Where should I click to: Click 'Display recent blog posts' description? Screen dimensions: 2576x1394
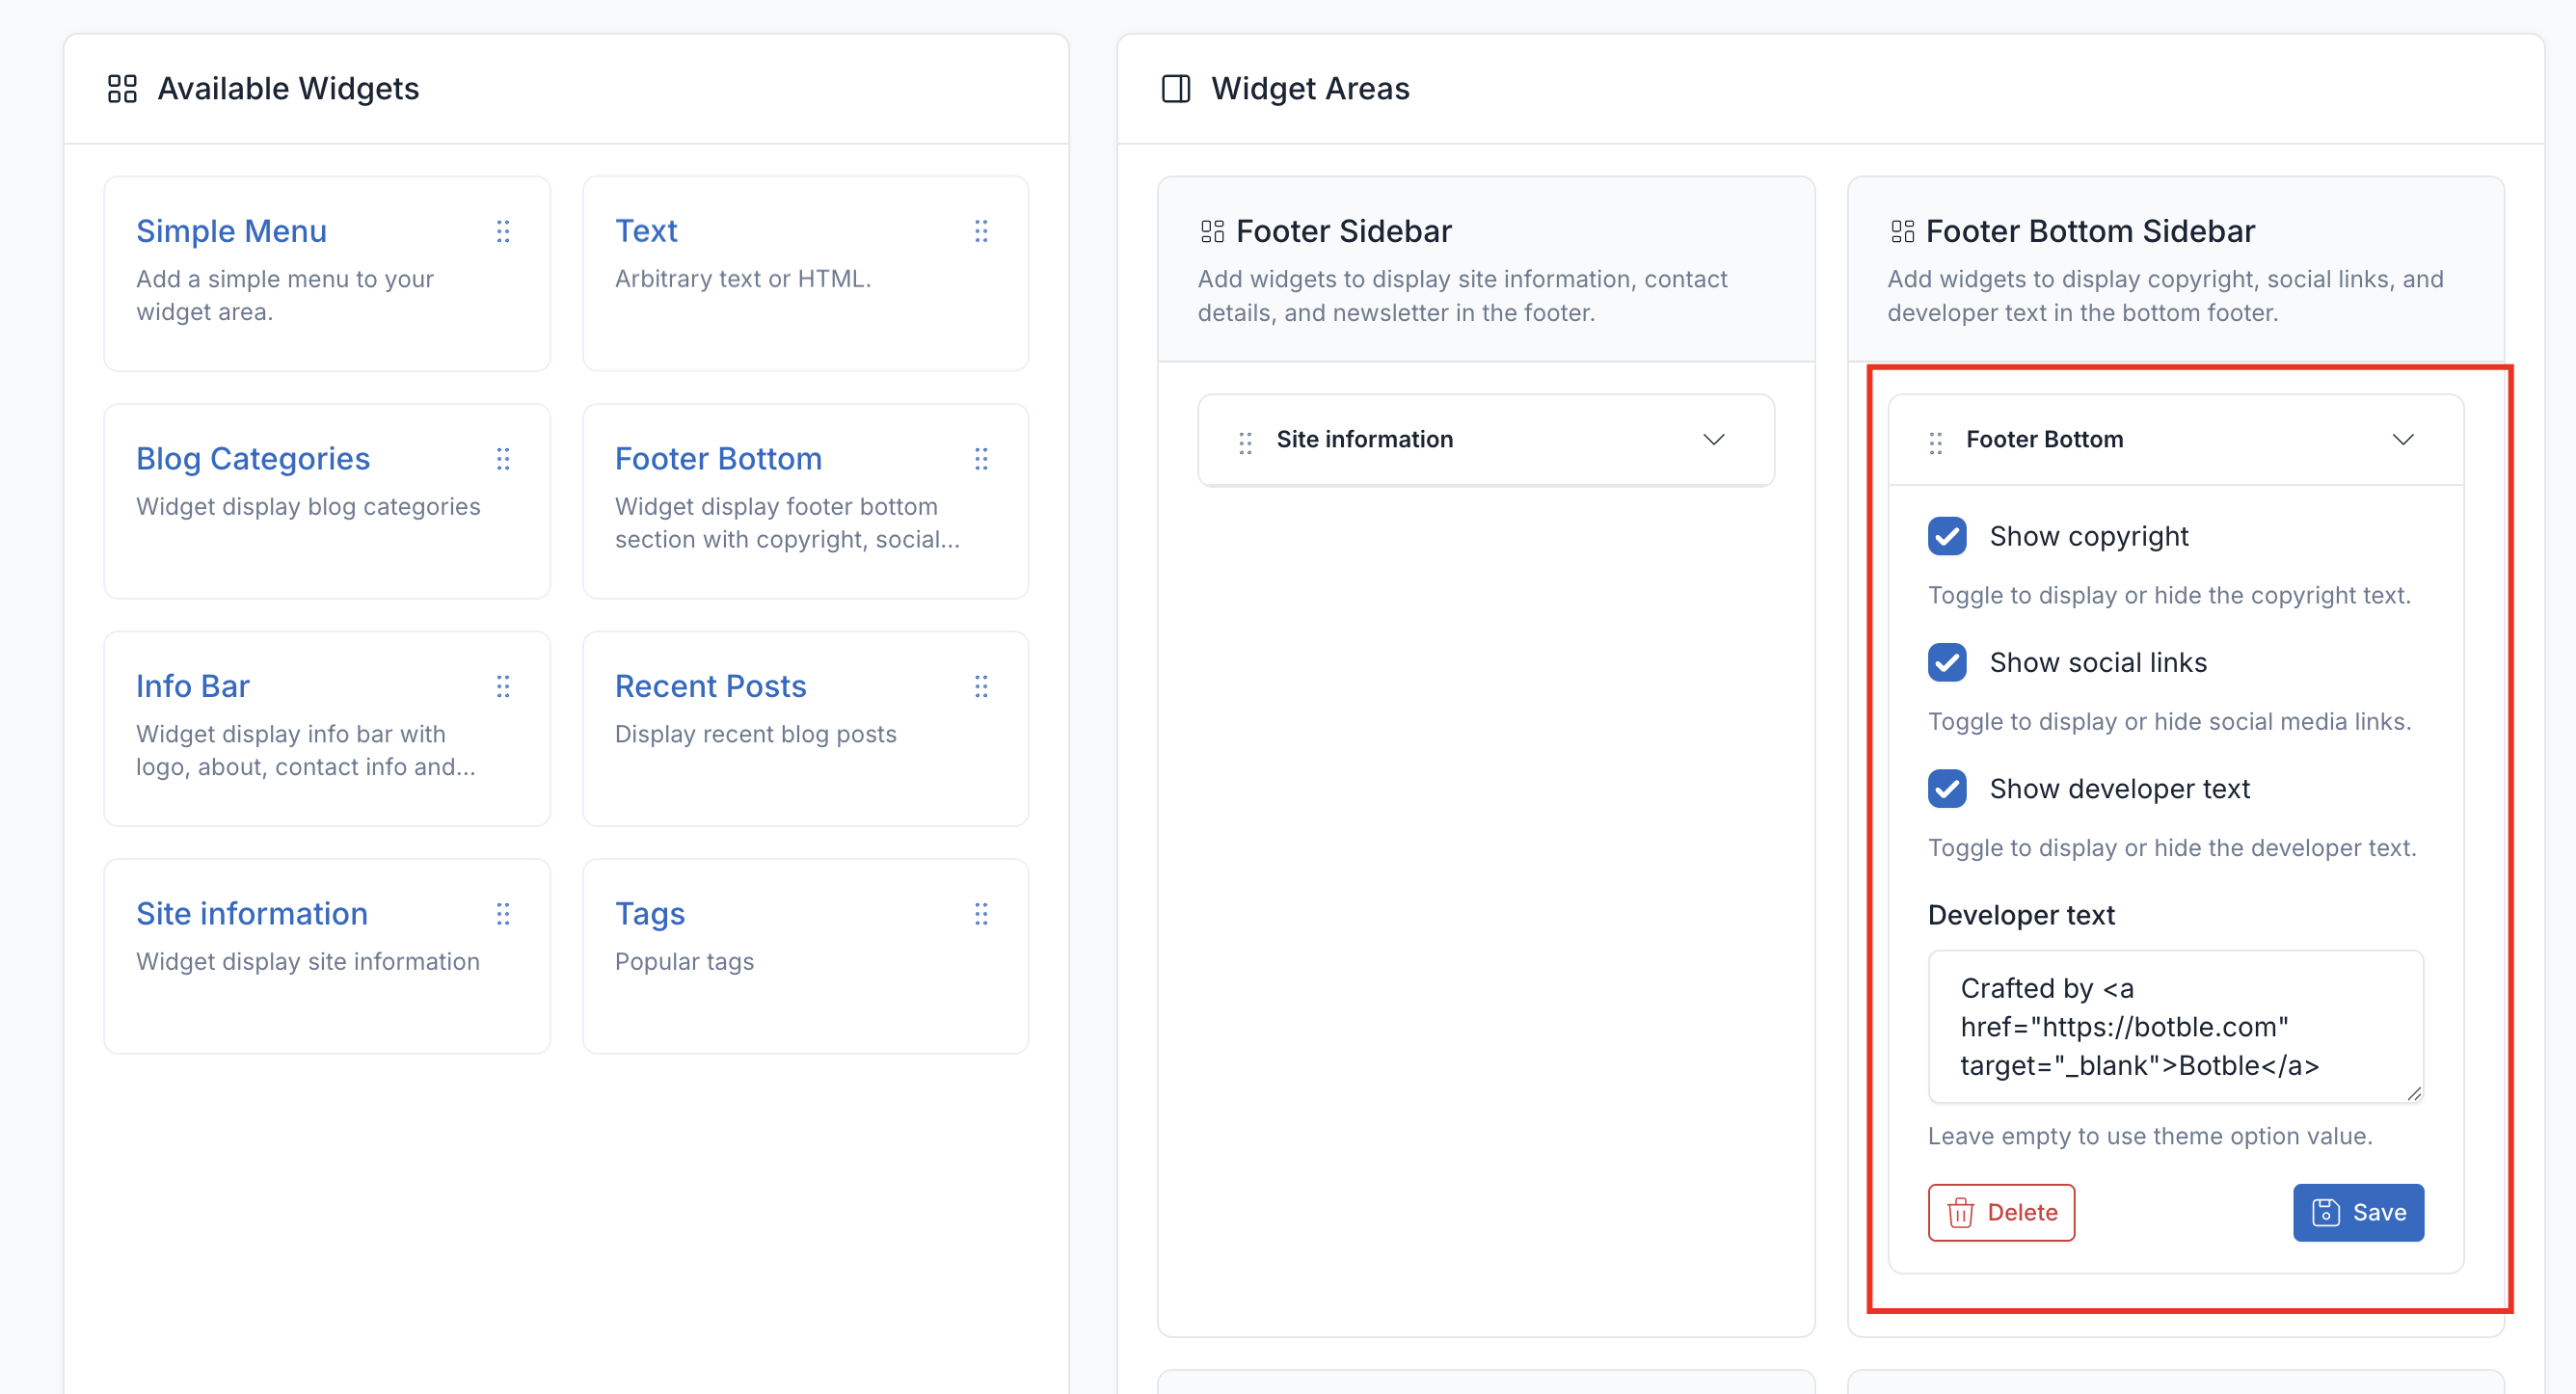click(x=755, y=735)
